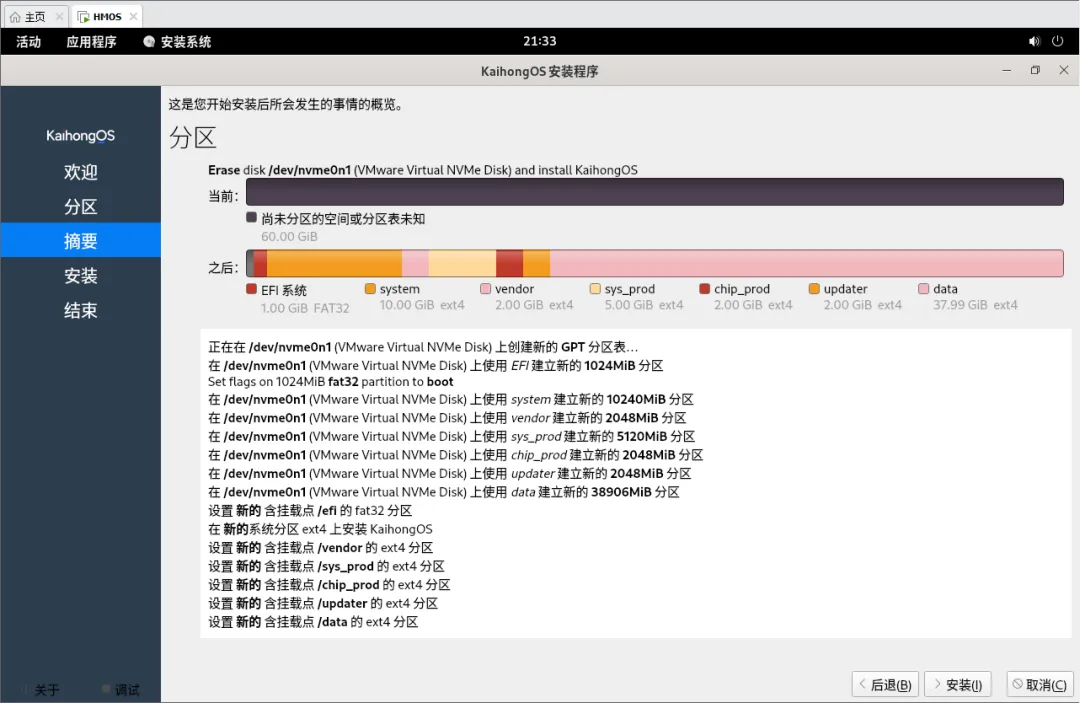This screenshot has height=703, width=1080.
Task: Click the EFI 系统 red legend swatch
Action: click(x=251, y=289)
